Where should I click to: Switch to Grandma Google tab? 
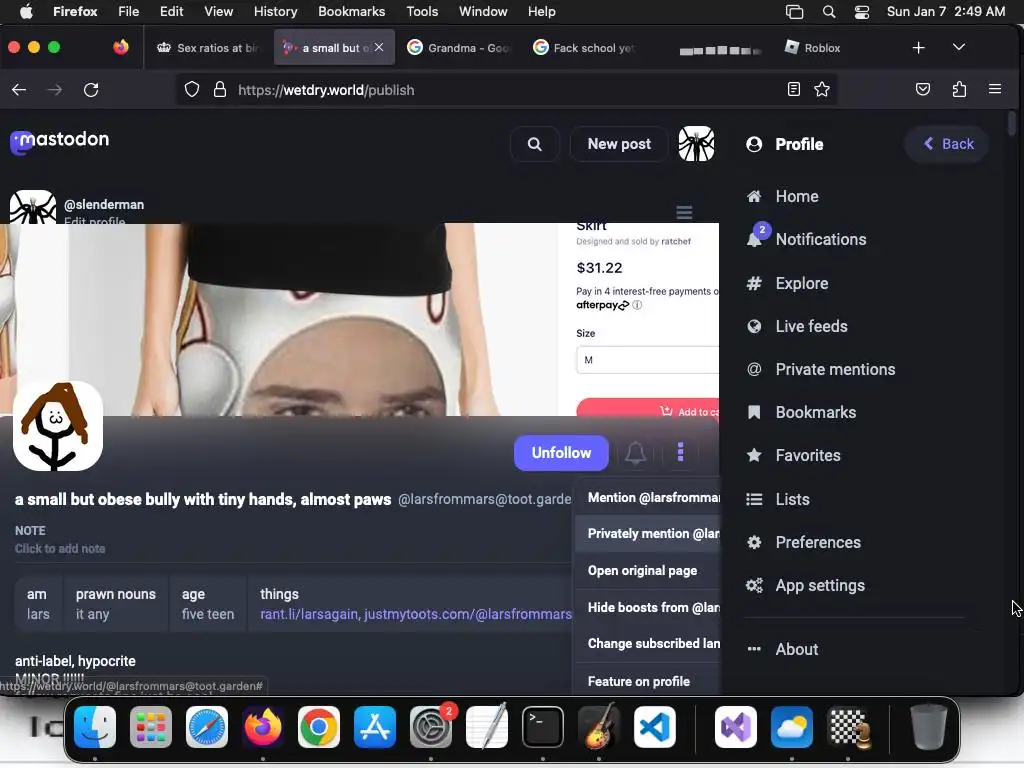click(x=460, y=48)
